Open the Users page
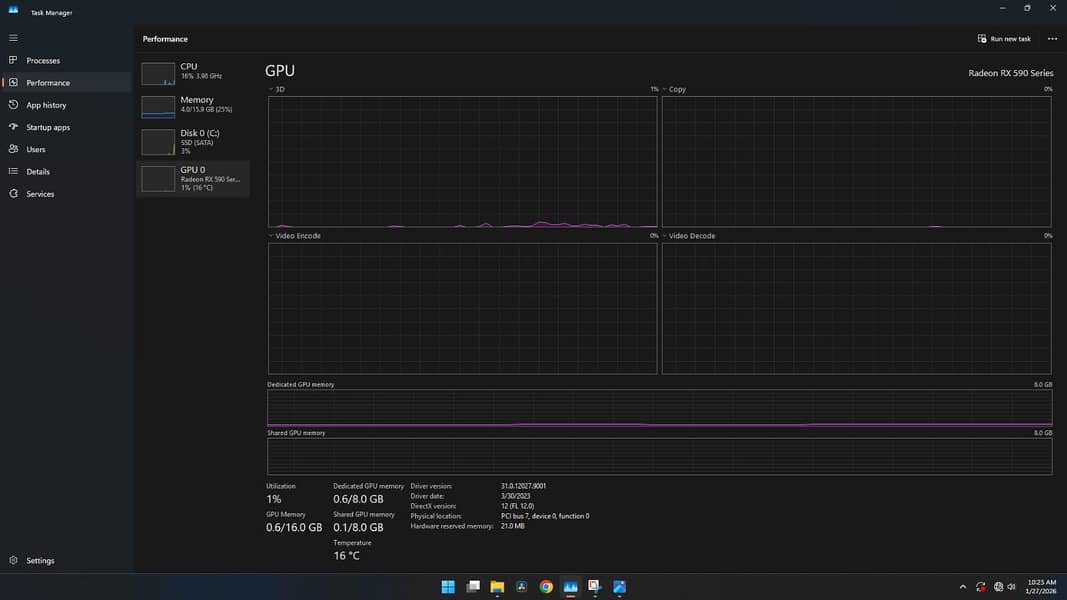The height and width of the screenshot is (600, 1067). [x=36, y=149]
